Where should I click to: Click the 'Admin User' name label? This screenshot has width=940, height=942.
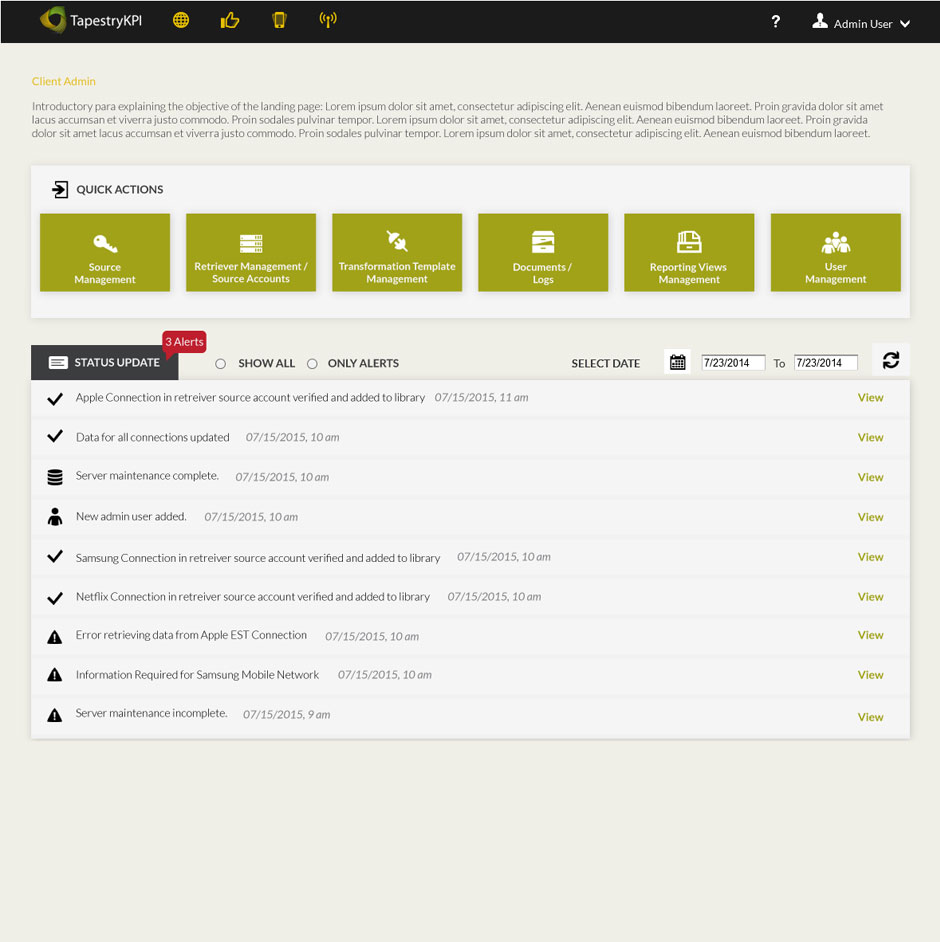coord(863,24)
